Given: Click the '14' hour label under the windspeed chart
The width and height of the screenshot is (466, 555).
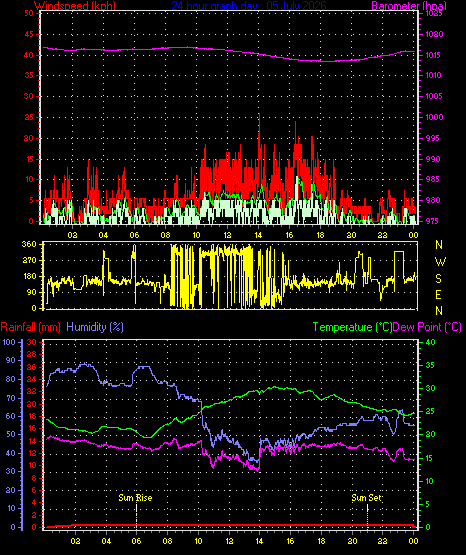Looking at the screenshot, I should [x=258, y=235].
